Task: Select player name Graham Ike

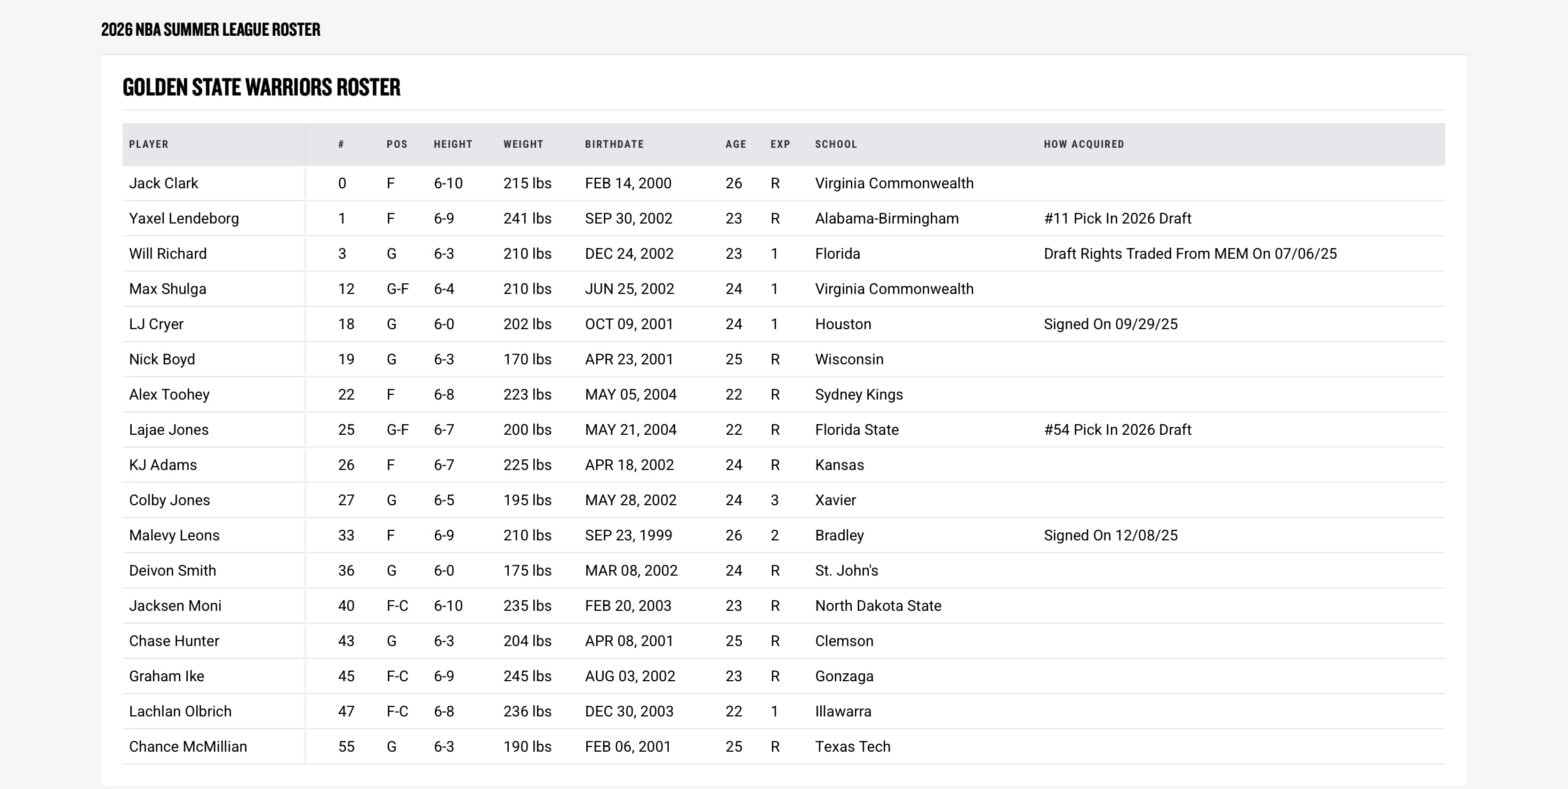Action: (166, 676)
